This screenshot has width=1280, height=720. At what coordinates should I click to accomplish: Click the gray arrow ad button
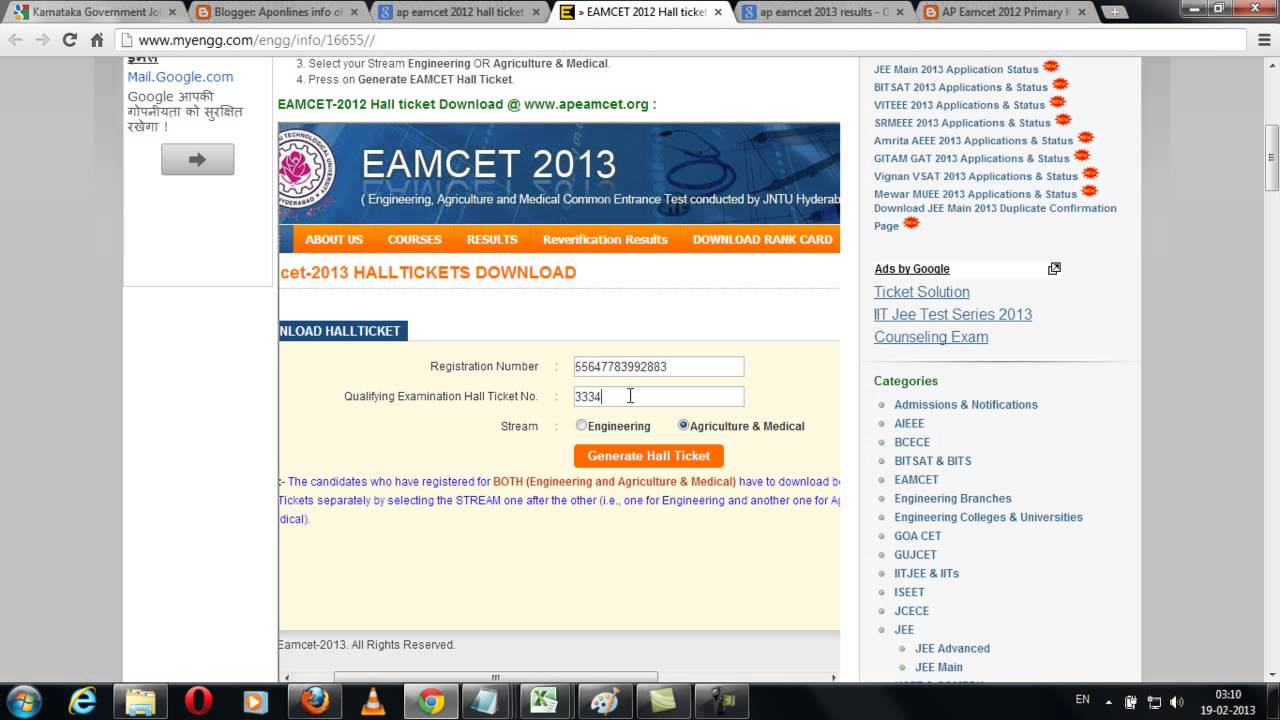[198, 159]
